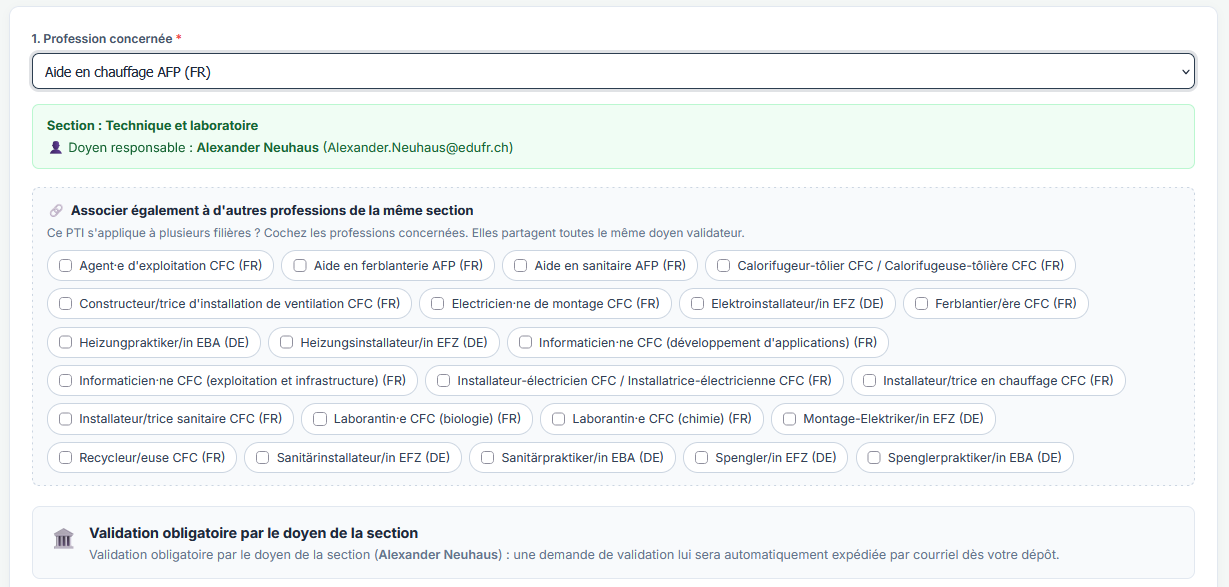Click the Validation obligatoire par le doyen heading
Screen dimensions: 1229x587
[x=254, y=533]
